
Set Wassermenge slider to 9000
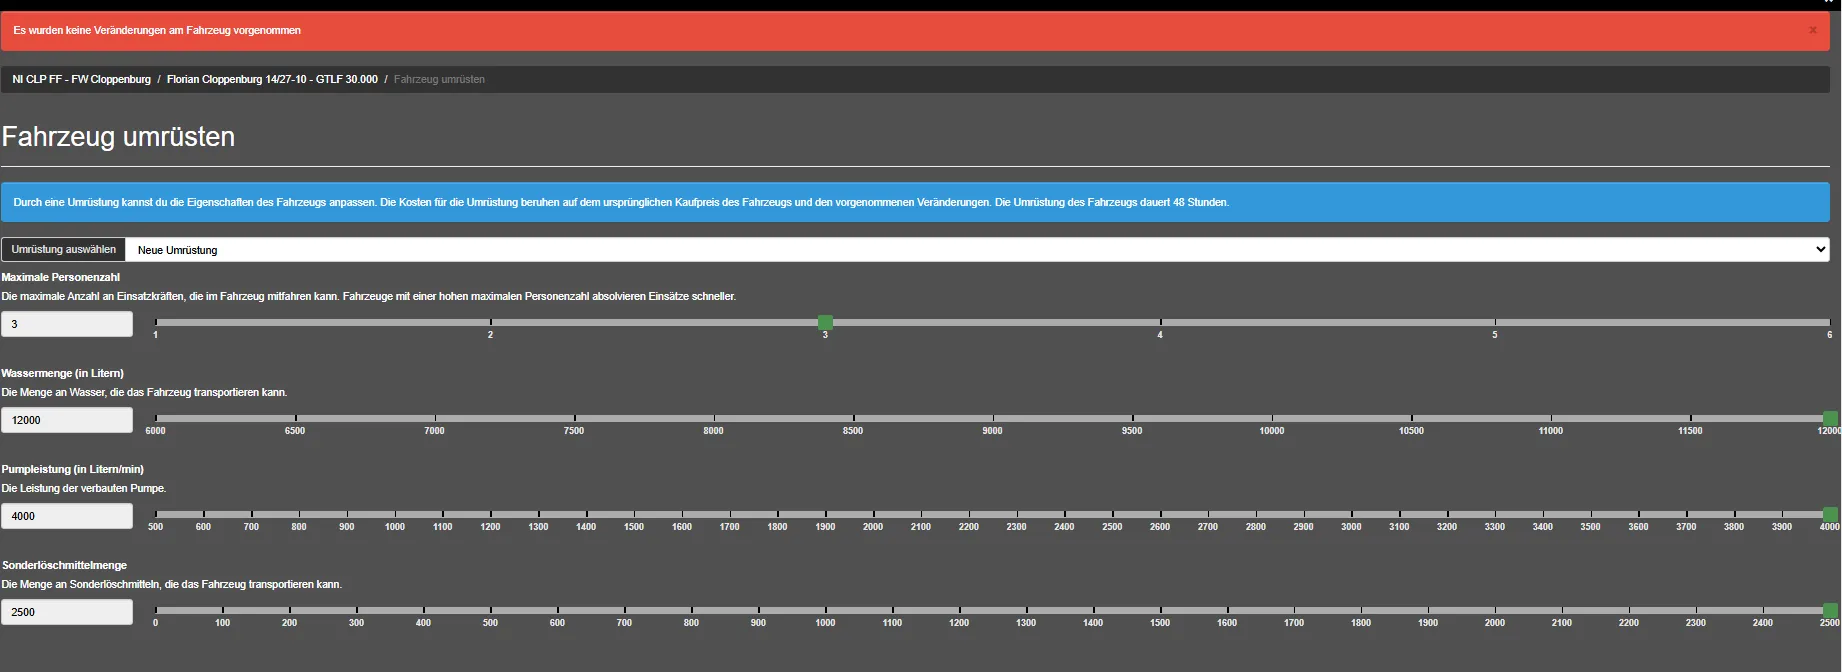click(x=993, y=418)
